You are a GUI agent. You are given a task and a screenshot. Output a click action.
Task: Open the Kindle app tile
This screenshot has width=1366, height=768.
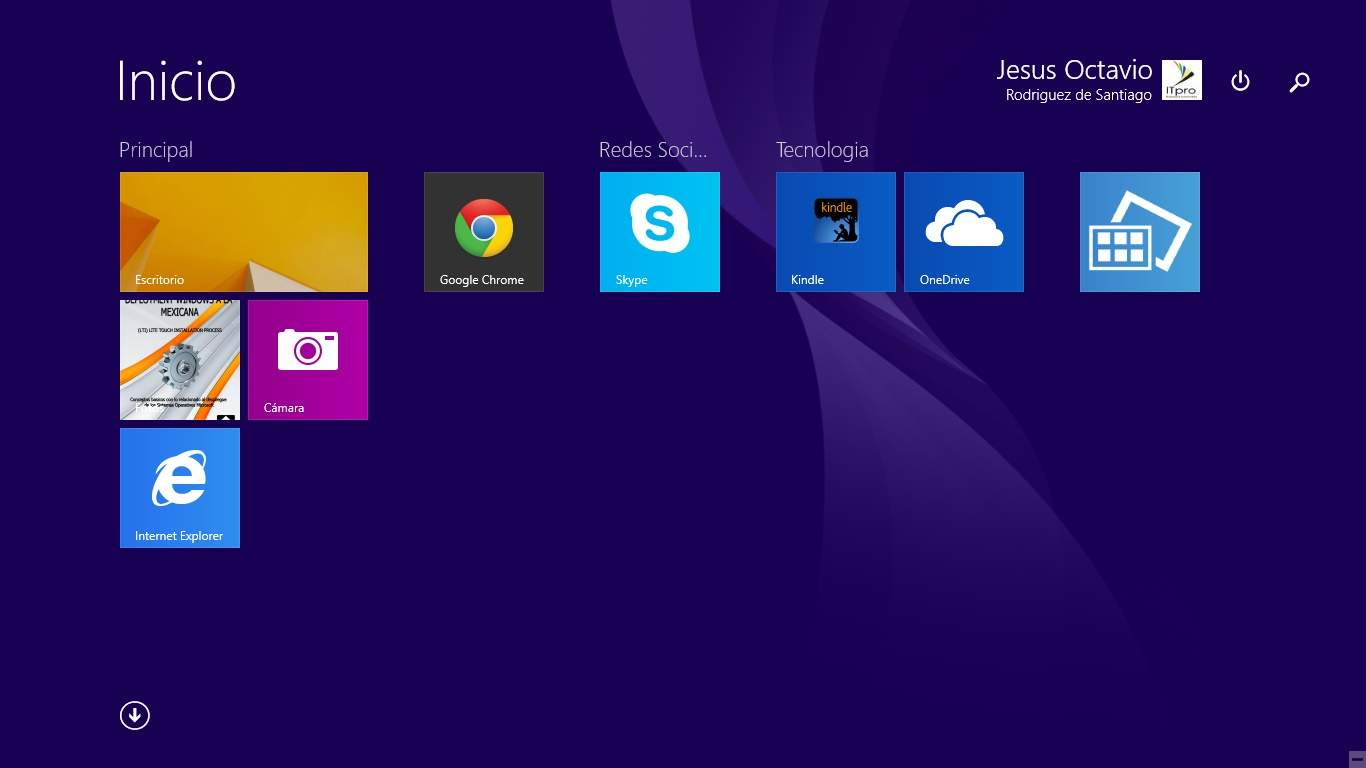(x=836, y=232)
